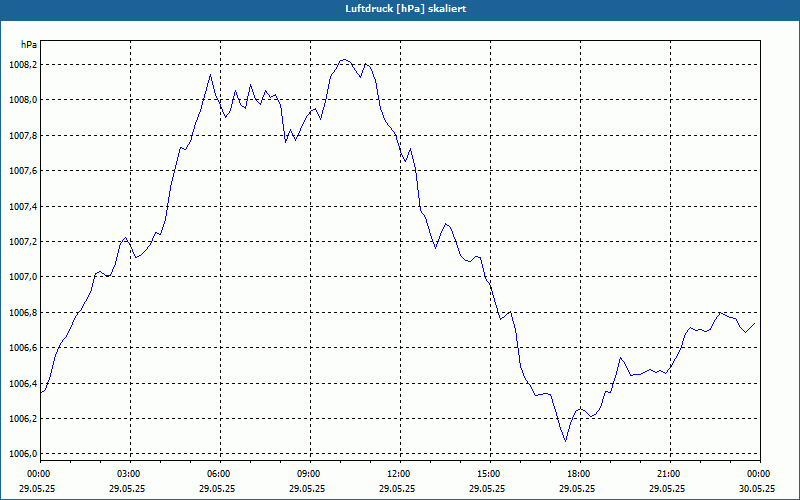Click the 1007,6 y-axis label

[x=23, y=171]
